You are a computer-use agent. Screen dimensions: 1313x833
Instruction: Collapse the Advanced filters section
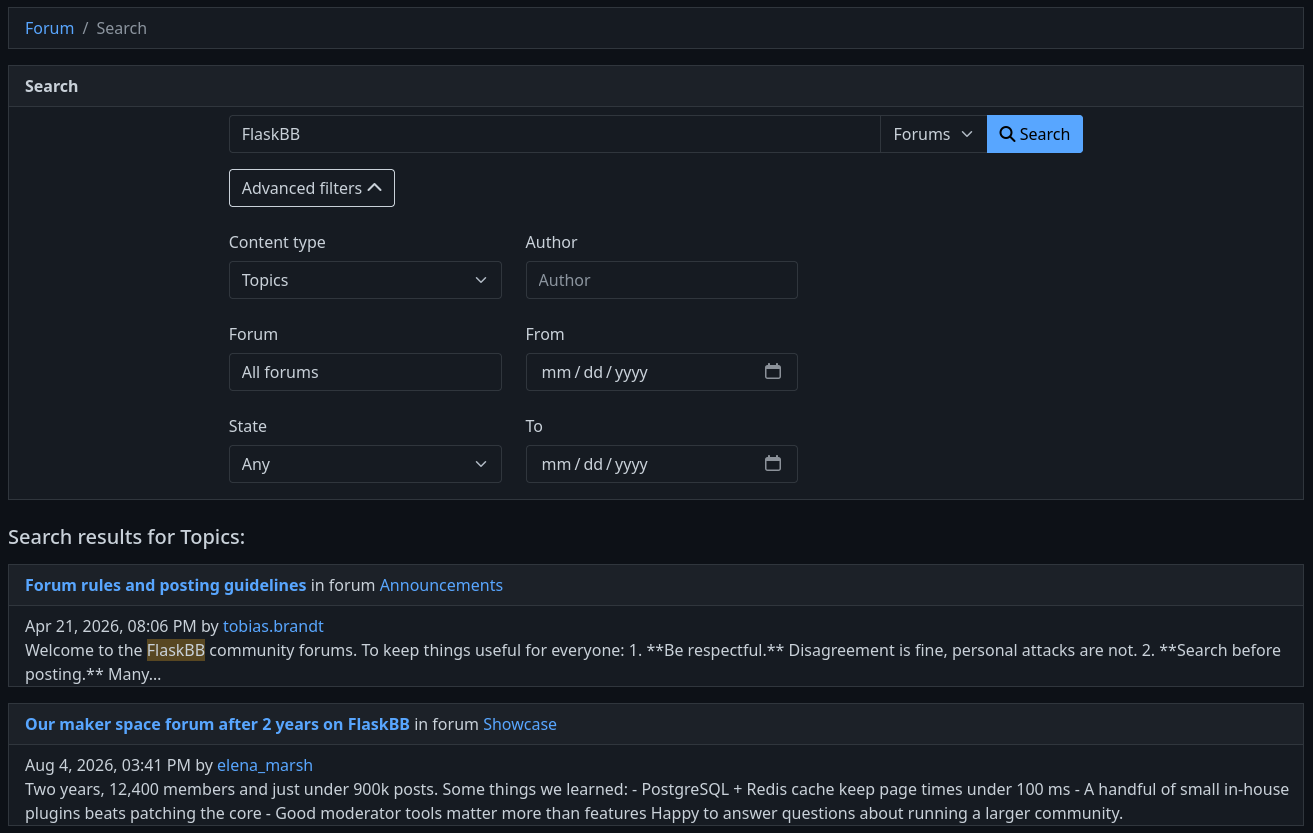pyautogui.click(x=312, y=188)
